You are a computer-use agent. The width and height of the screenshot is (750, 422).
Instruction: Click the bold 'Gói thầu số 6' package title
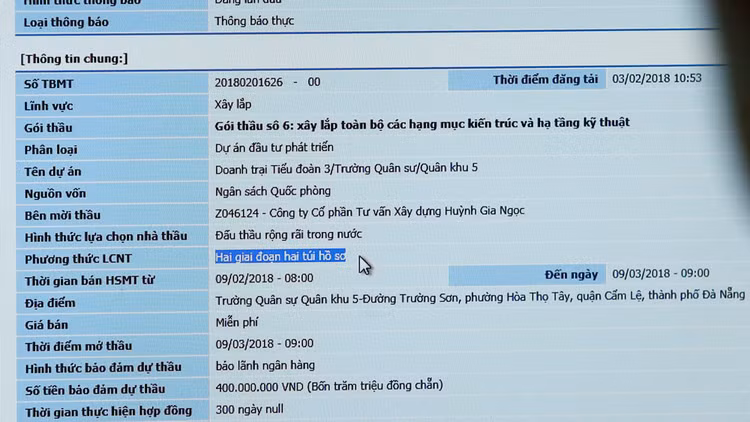pos(422,124)
